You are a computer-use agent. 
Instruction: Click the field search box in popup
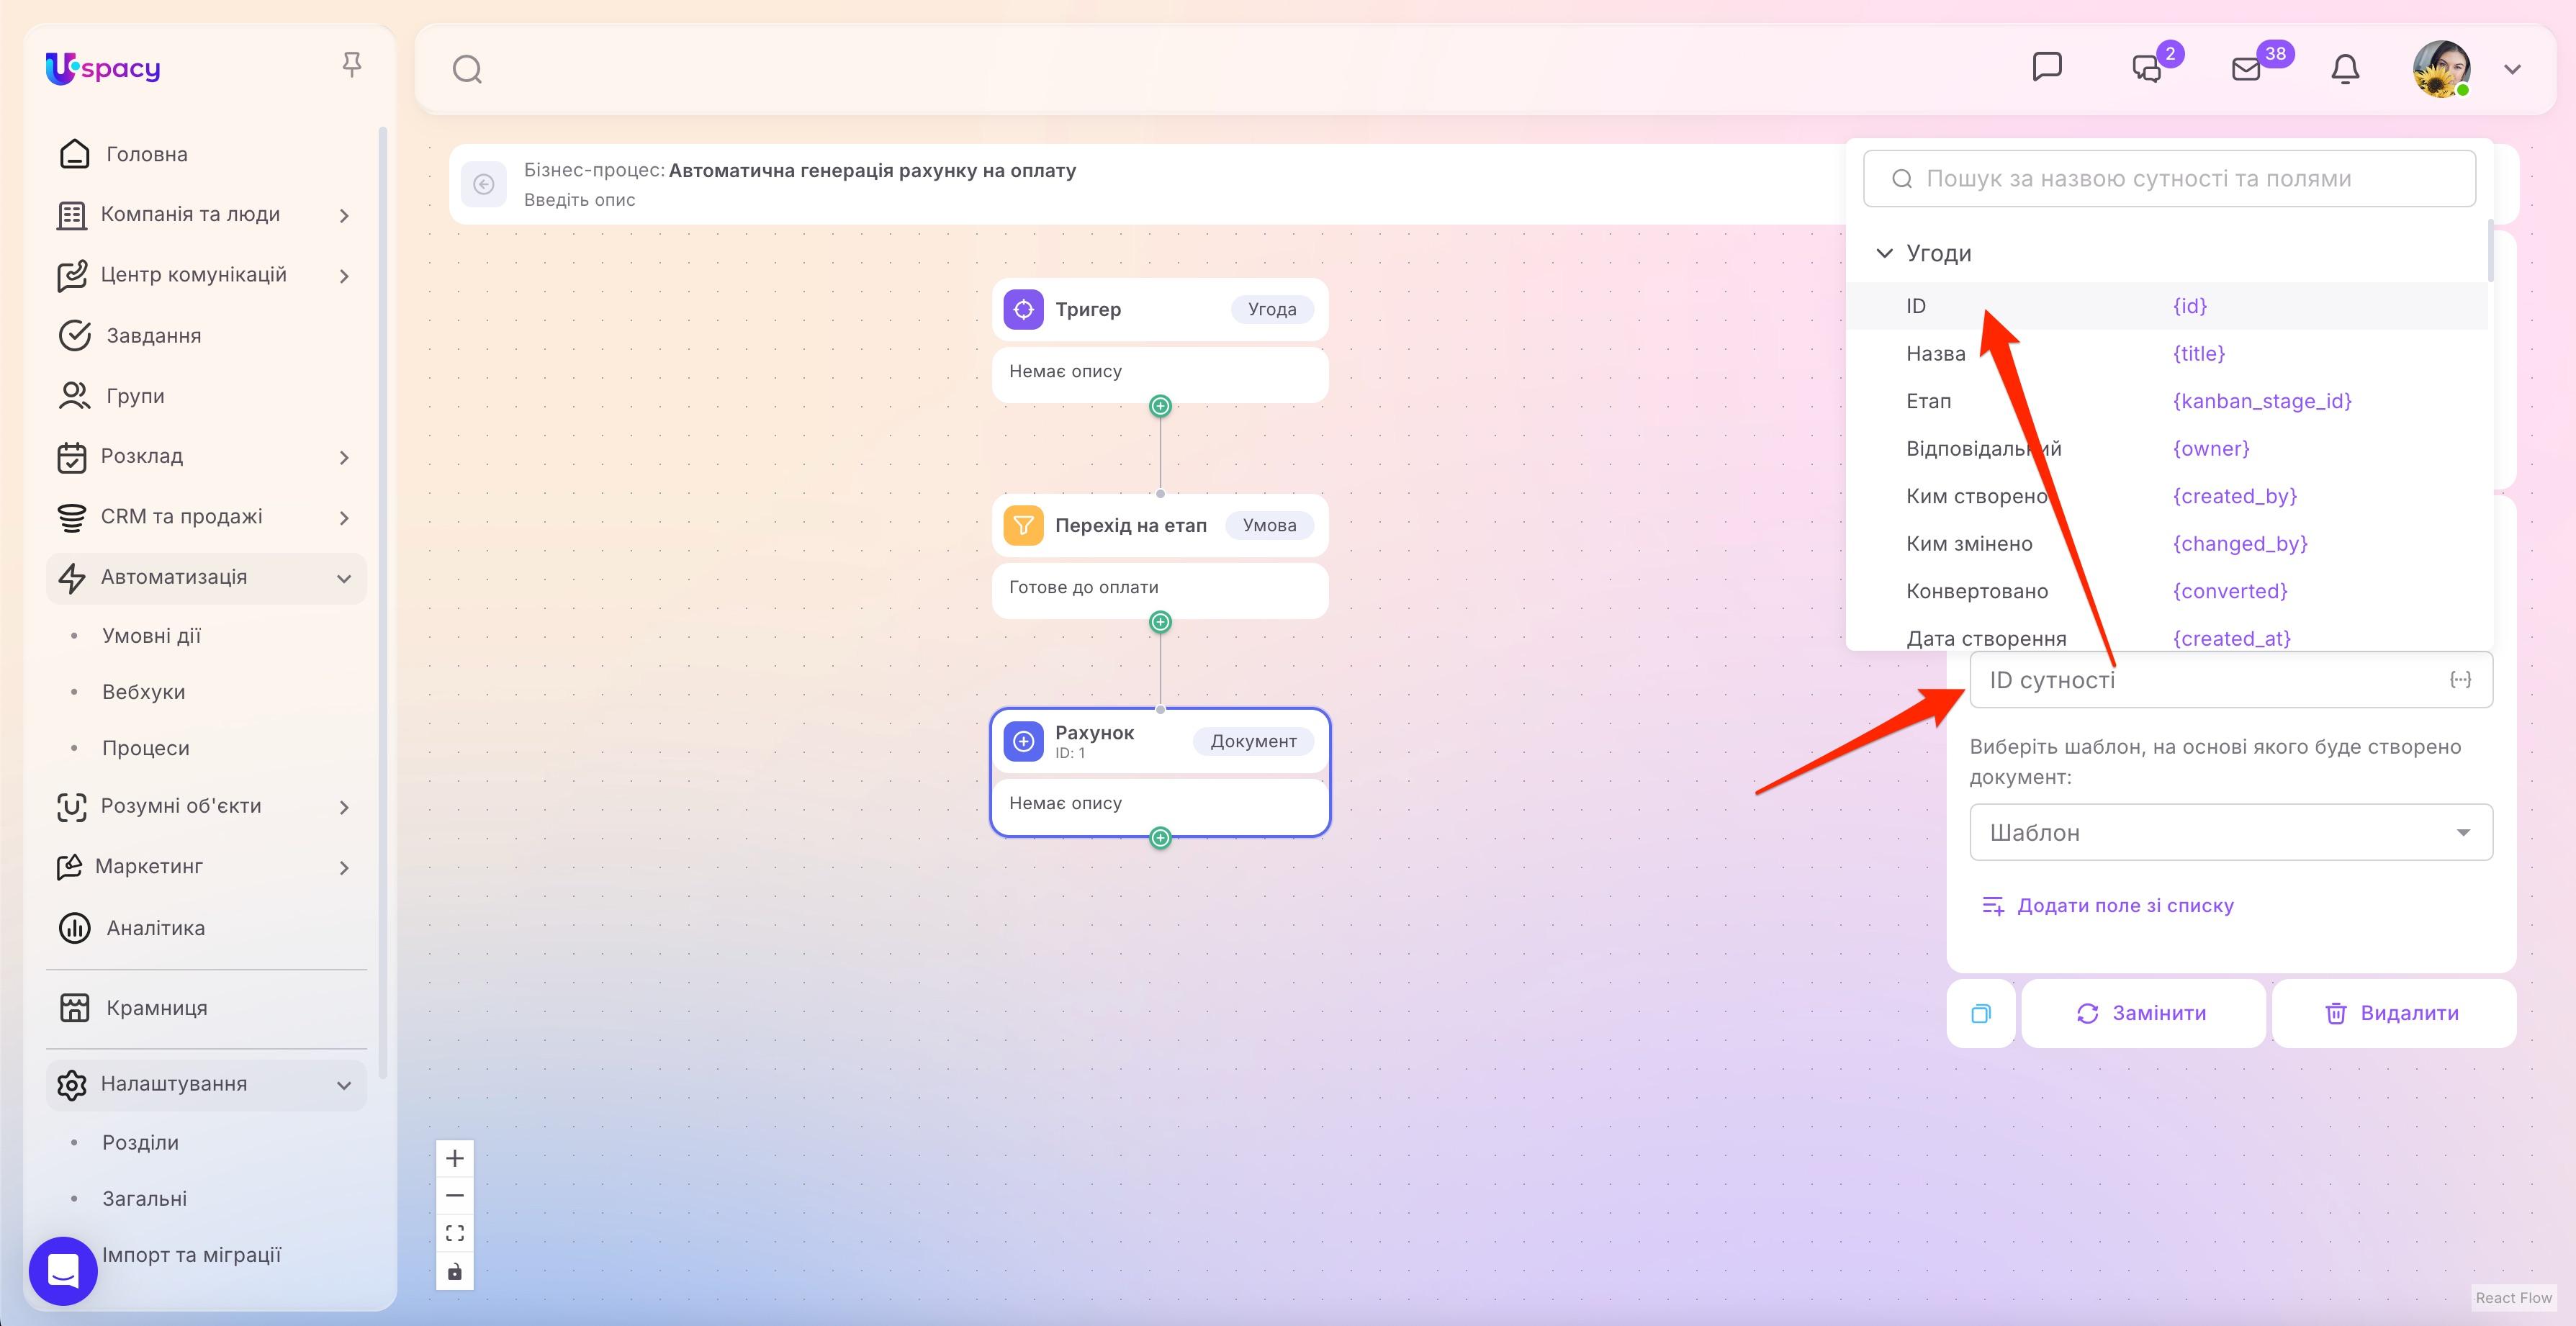pyautogui.click(x=2169, y=179)
